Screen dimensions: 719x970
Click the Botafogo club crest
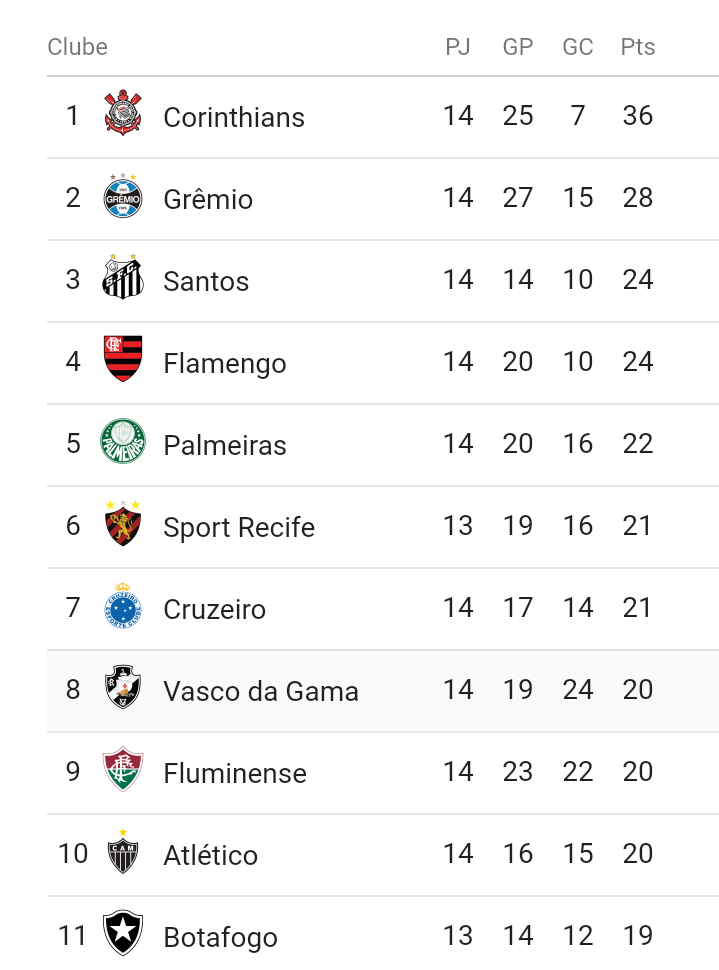click(123, 933)
